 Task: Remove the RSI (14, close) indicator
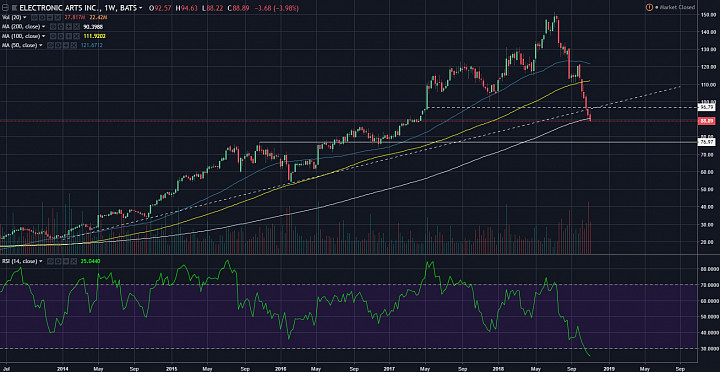(x=74, y=261)
